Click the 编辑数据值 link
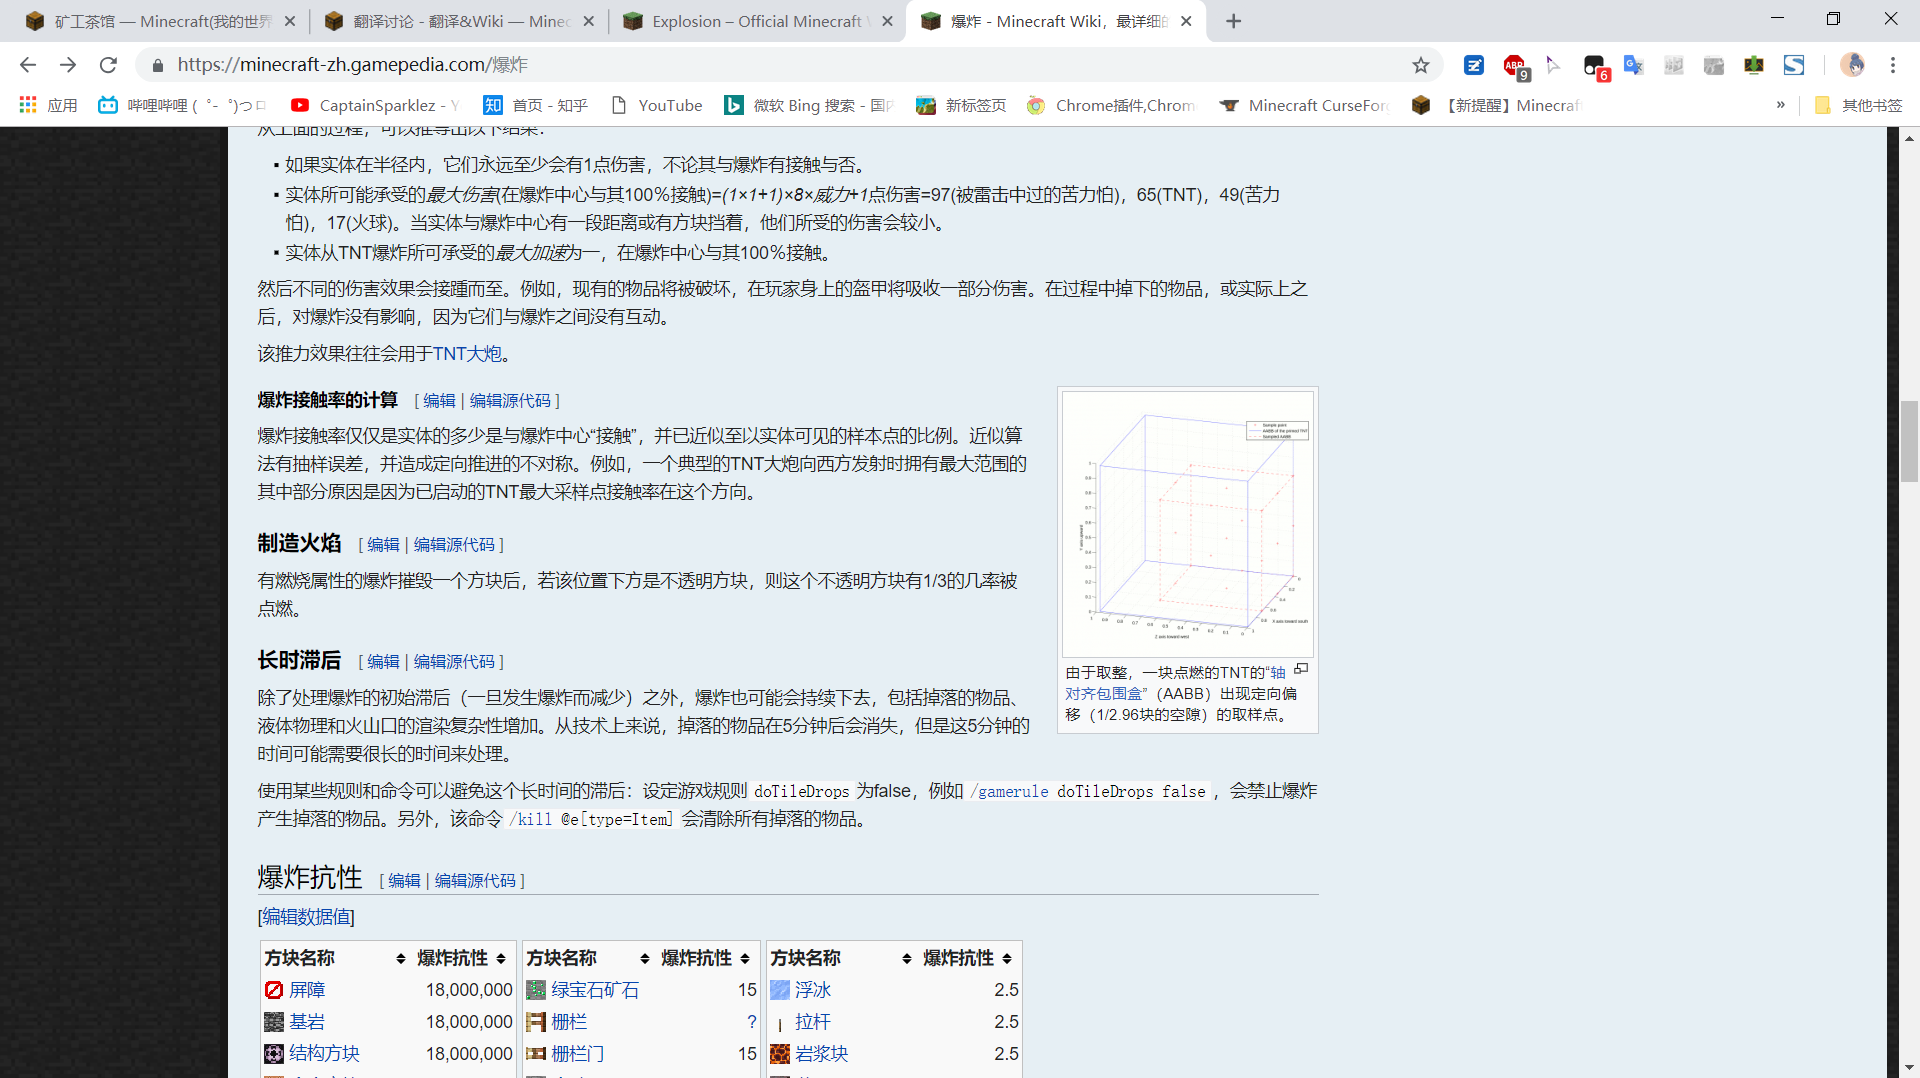 (306, 917)
